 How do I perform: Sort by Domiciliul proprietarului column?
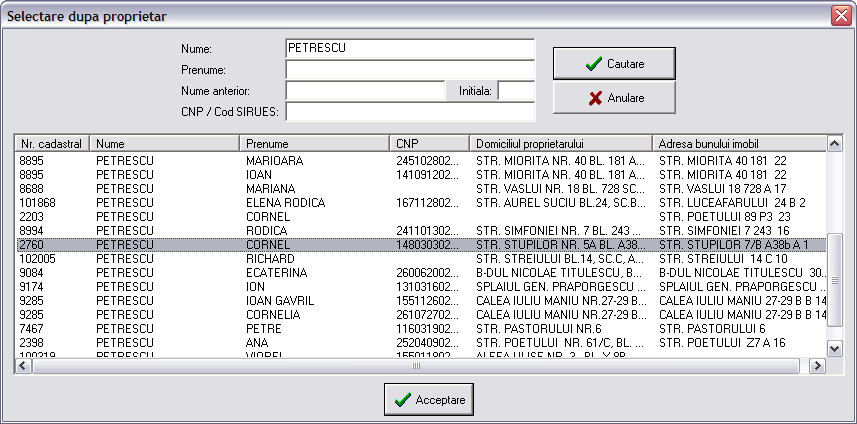pyautogui.click(x=560, y=143)
